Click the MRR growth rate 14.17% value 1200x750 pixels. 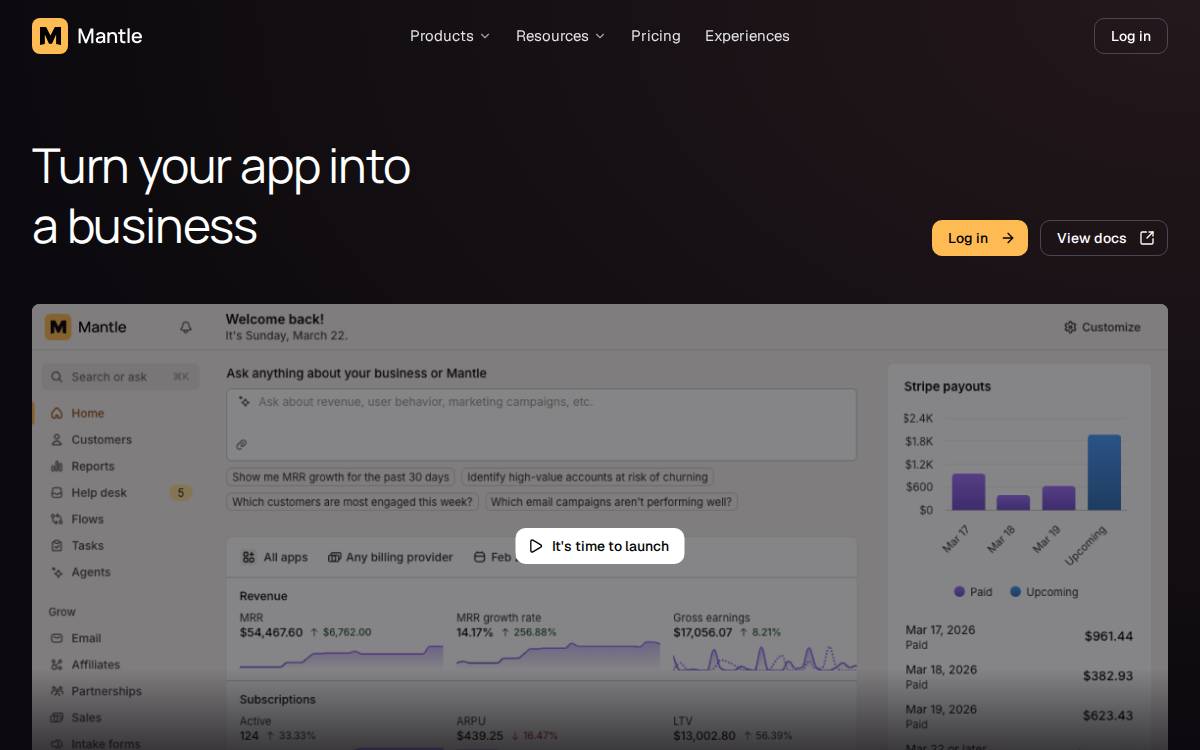pyautogui.click(x=475, y=633)
